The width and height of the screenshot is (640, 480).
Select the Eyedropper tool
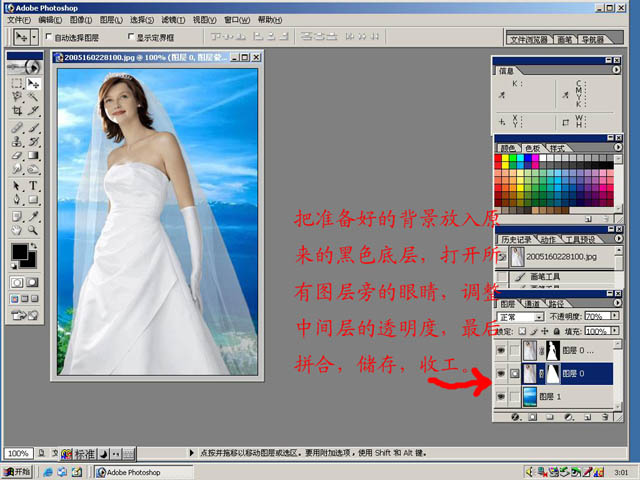click(33, 216)
